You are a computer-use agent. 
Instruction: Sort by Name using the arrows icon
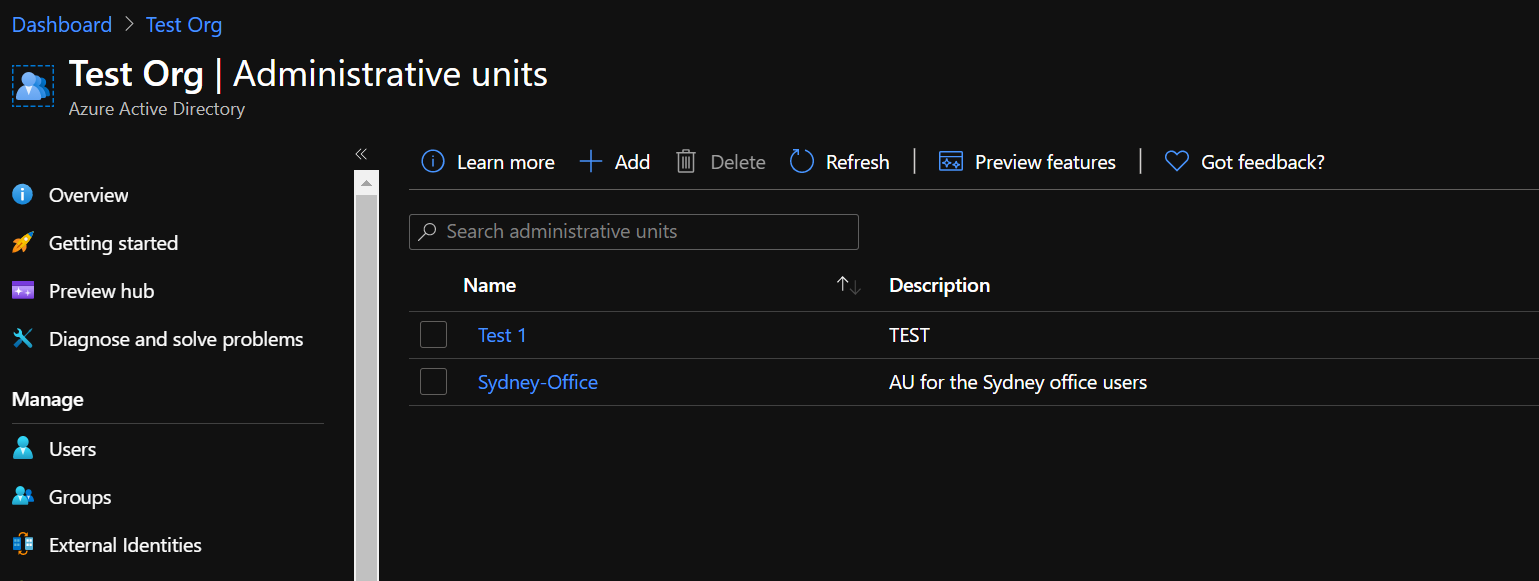pos(848,285)
